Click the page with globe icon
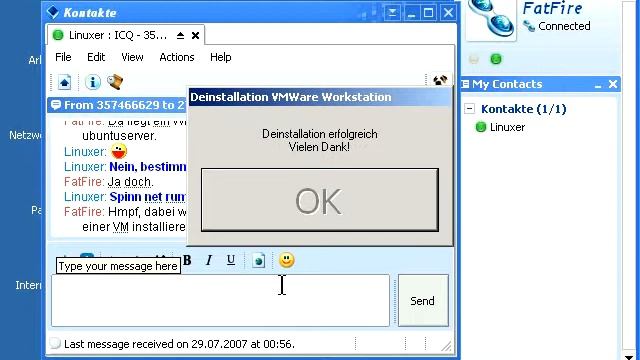 [258, 260]
